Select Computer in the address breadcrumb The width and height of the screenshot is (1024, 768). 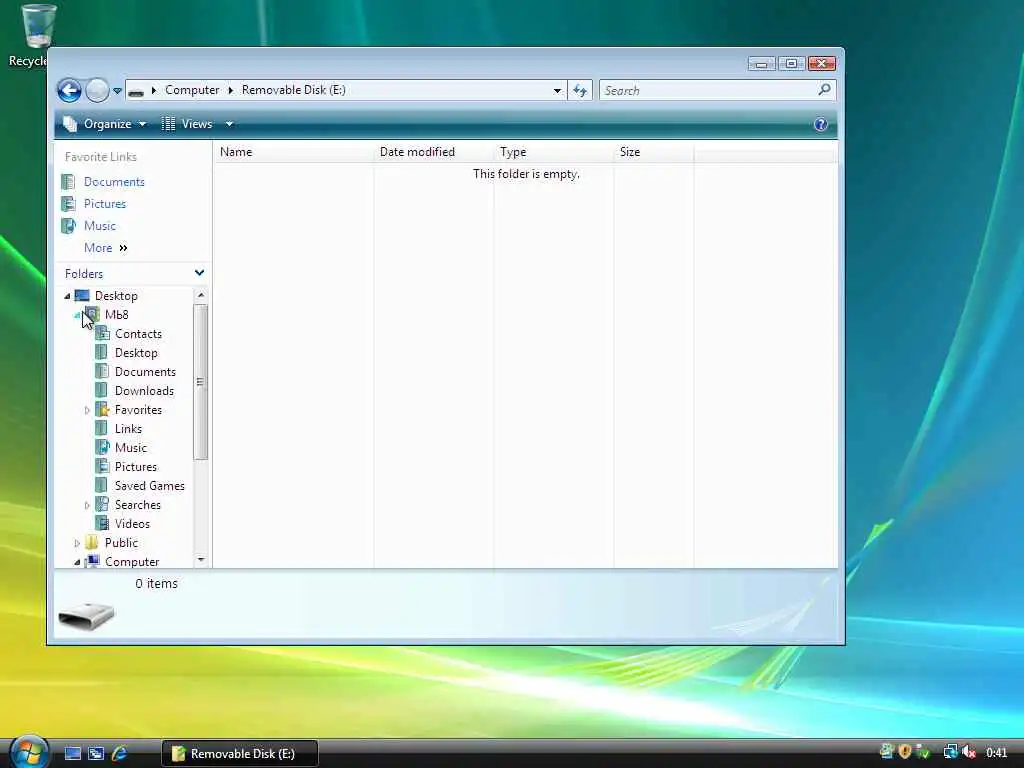(192, 90)
